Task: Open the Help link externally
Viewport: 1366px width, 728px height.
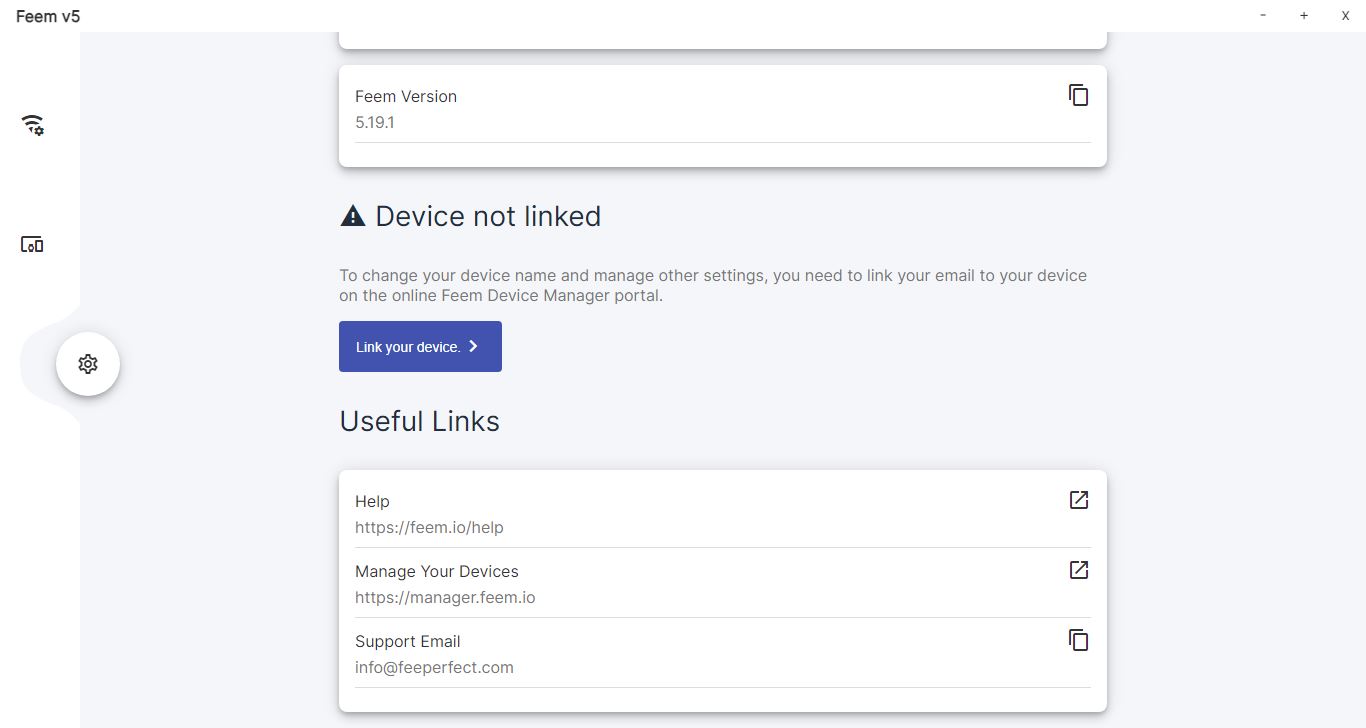Action: (1078, 500)
